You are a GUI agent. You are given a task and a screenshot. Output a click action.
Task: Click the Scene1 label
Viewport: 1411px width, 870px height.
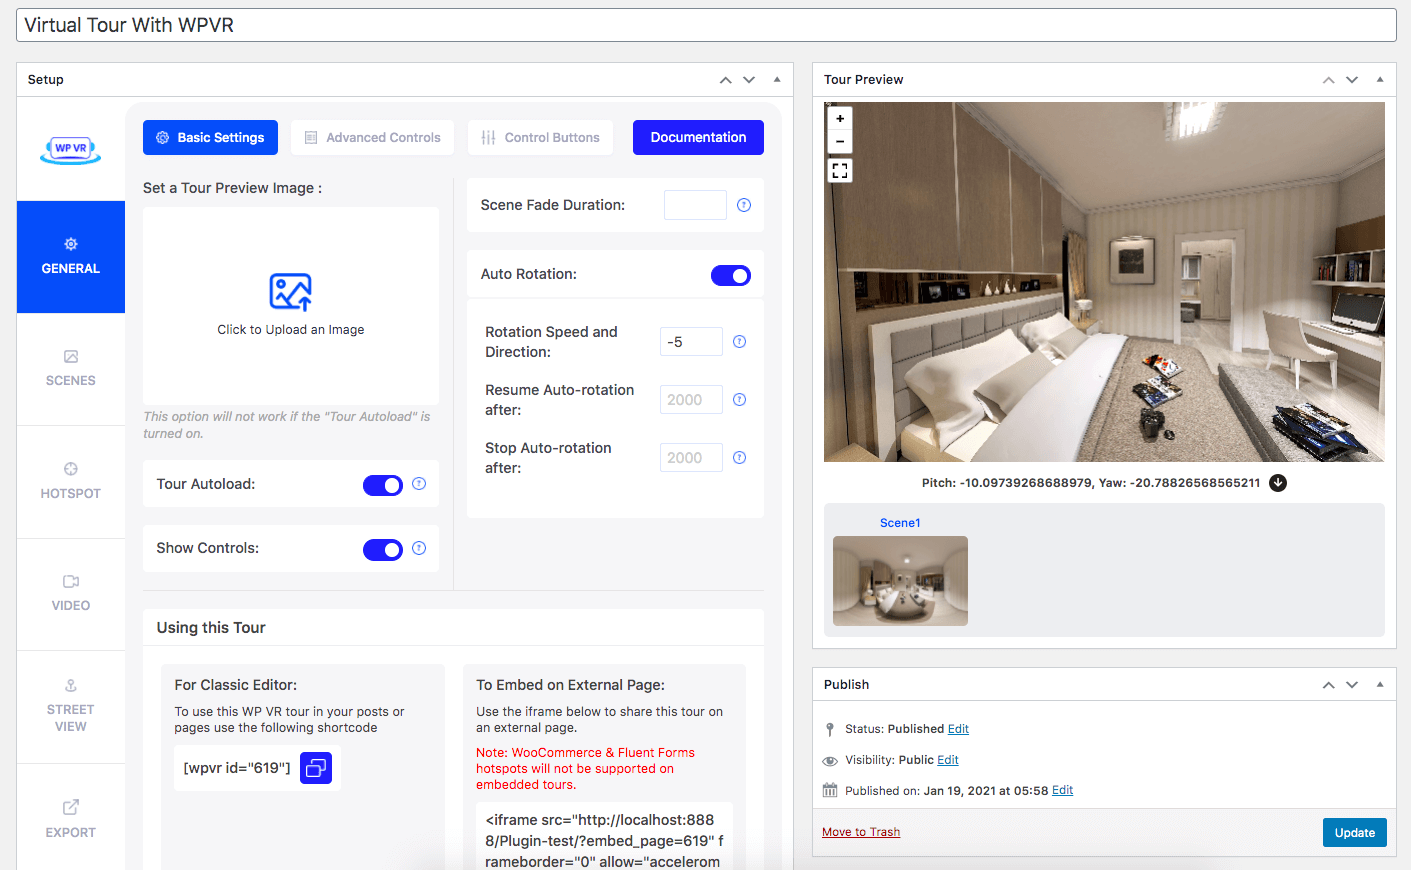pyautogui.click(x=900, y=523)
